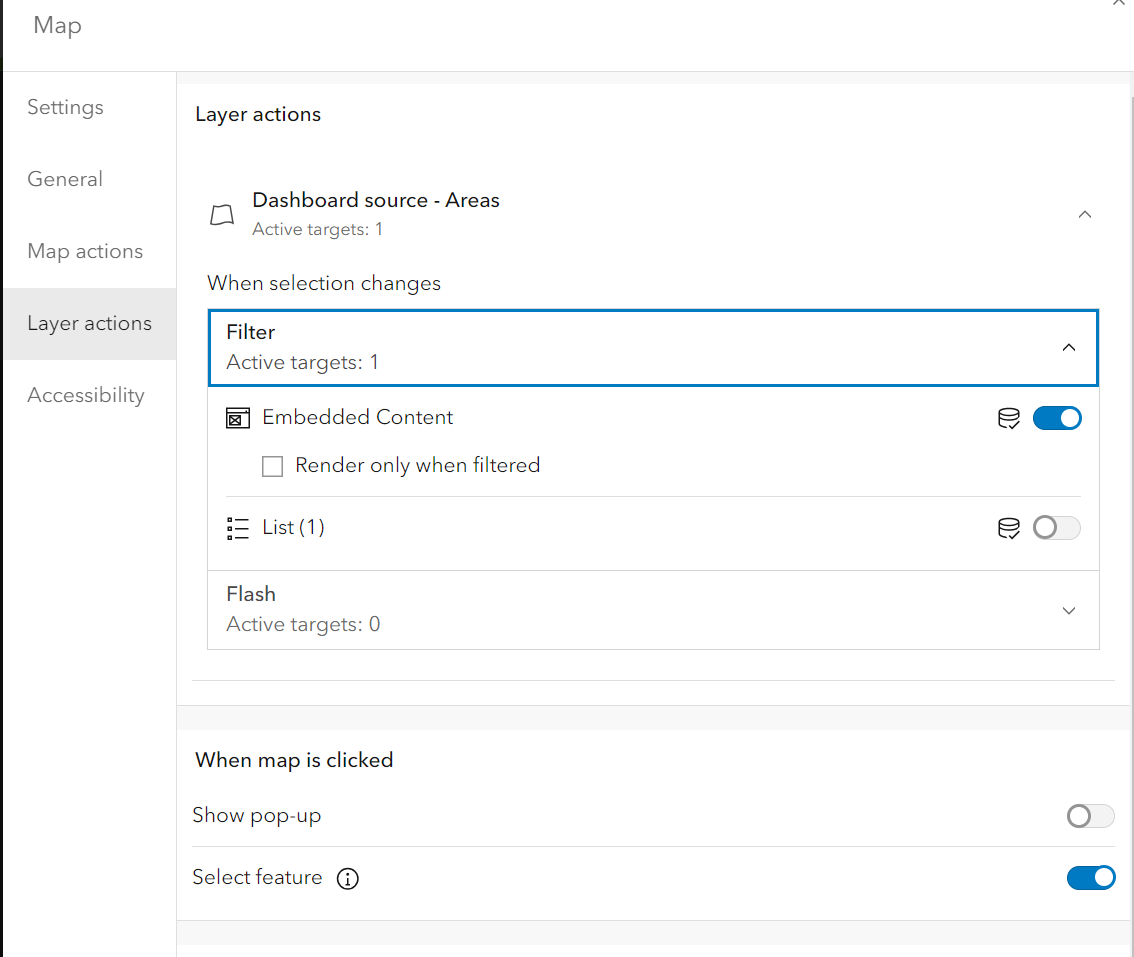
Task: Collapse the Filter action section
Action: coord(1069,348)
